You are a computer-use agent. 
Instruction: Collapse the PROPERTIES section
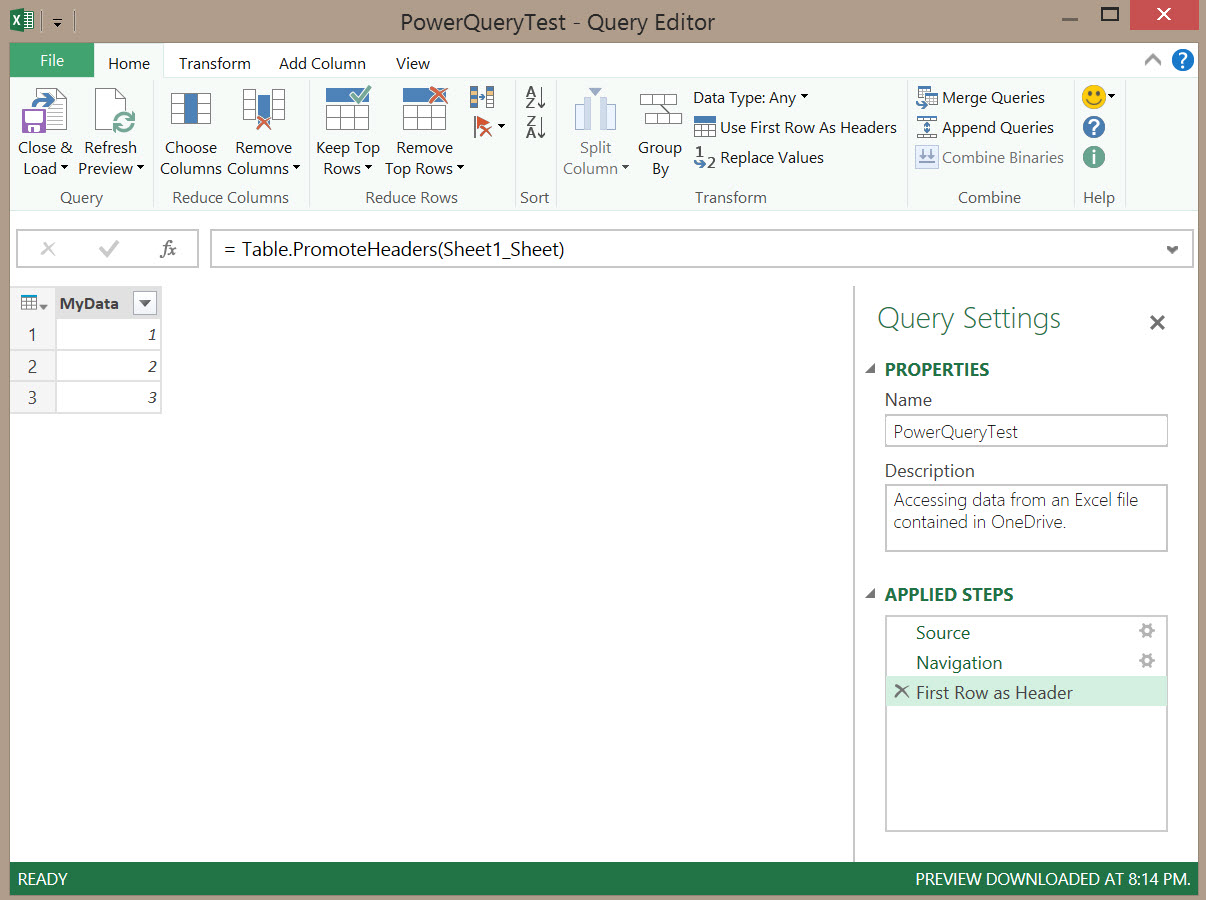coord(869,369)
